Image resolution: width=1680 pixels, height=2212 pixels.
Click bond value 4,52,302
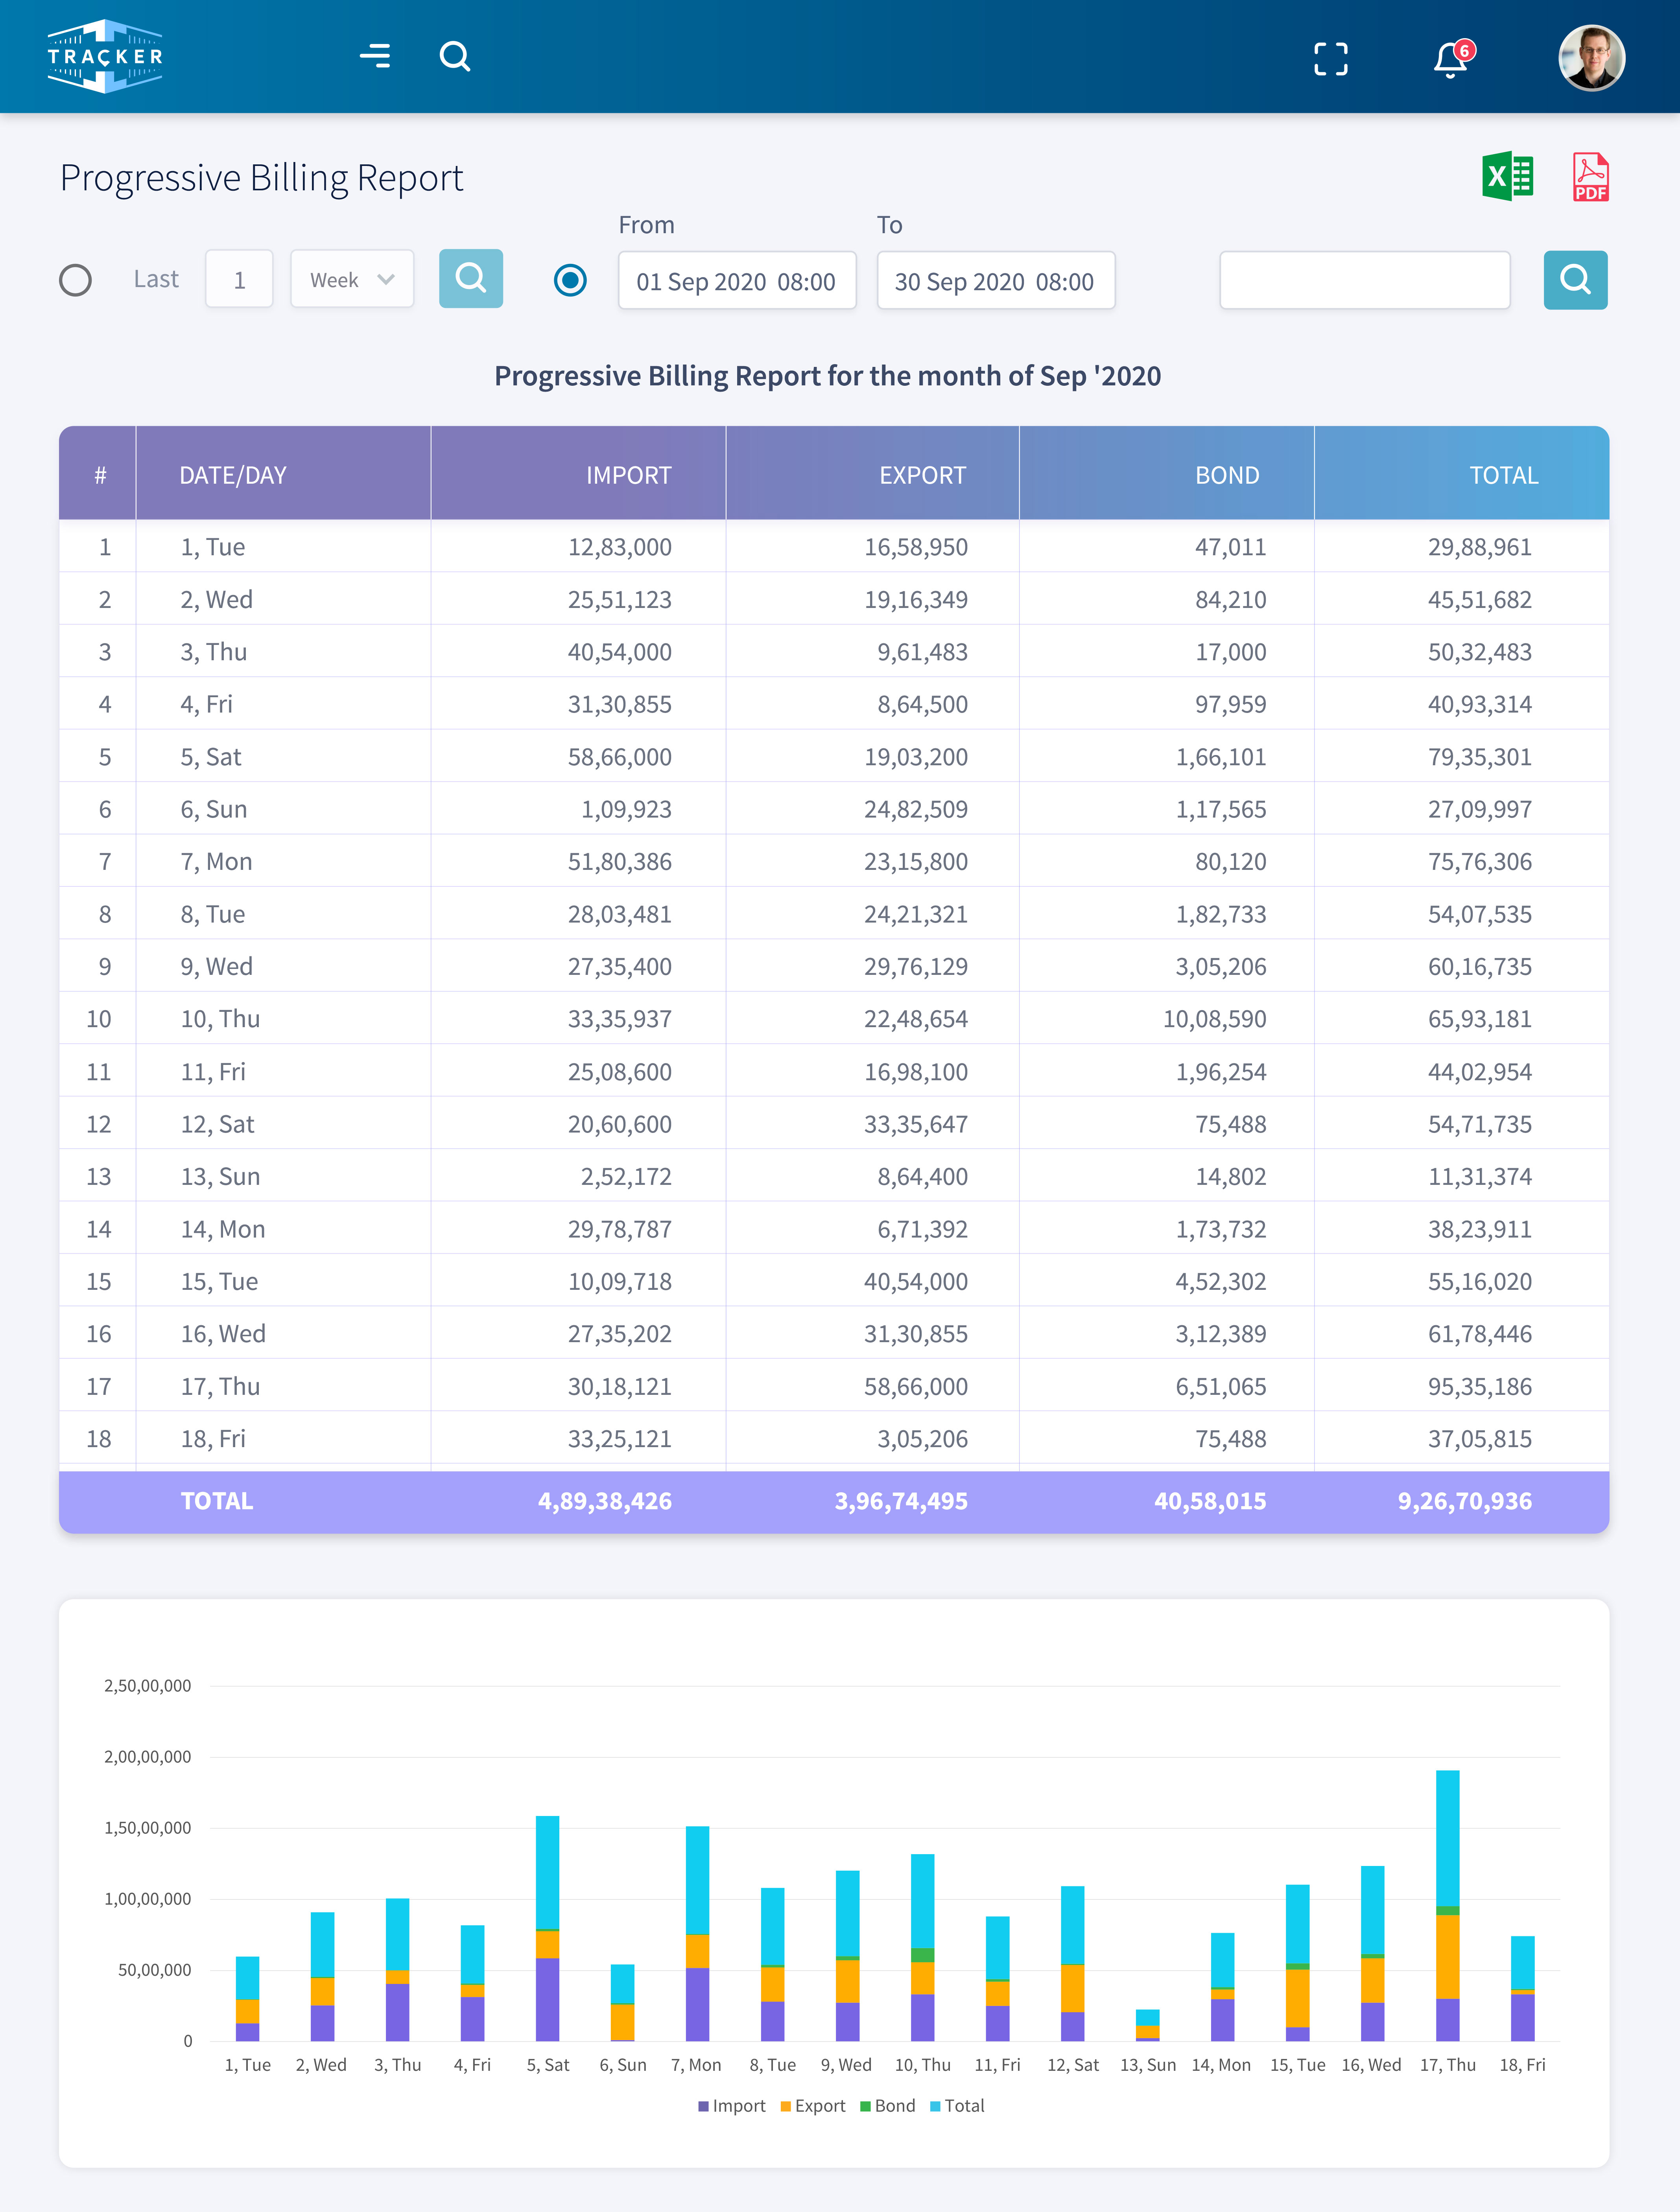(1220, 1281)
